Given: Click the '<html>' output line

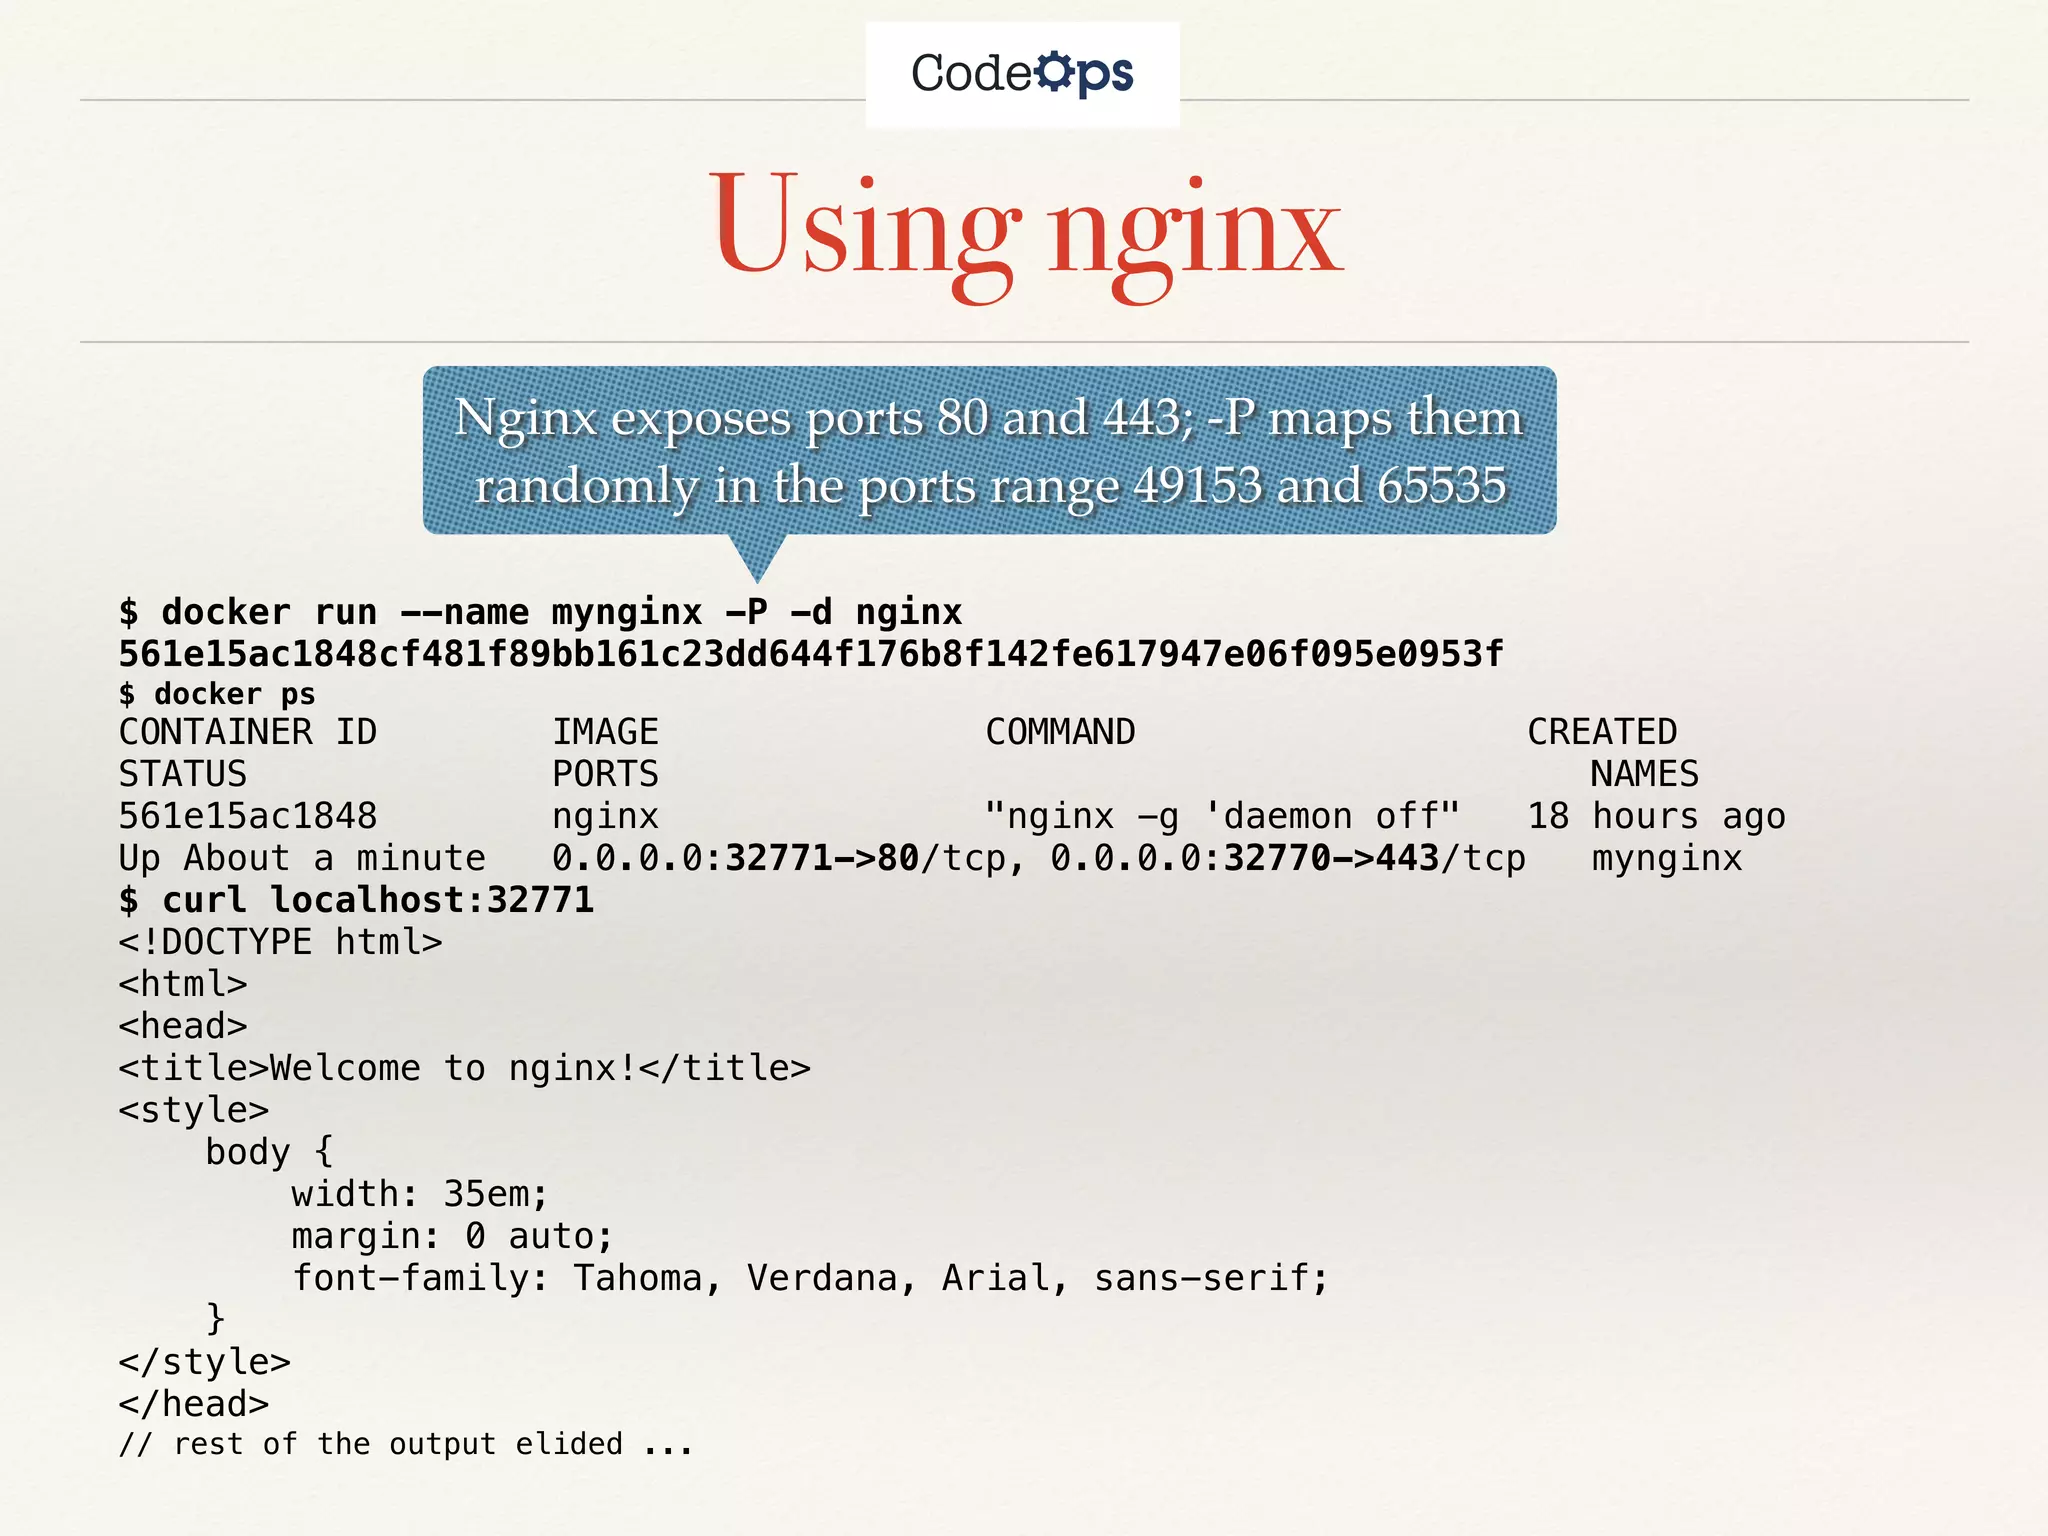Looking at the screenshot, I should pos(183,984).
